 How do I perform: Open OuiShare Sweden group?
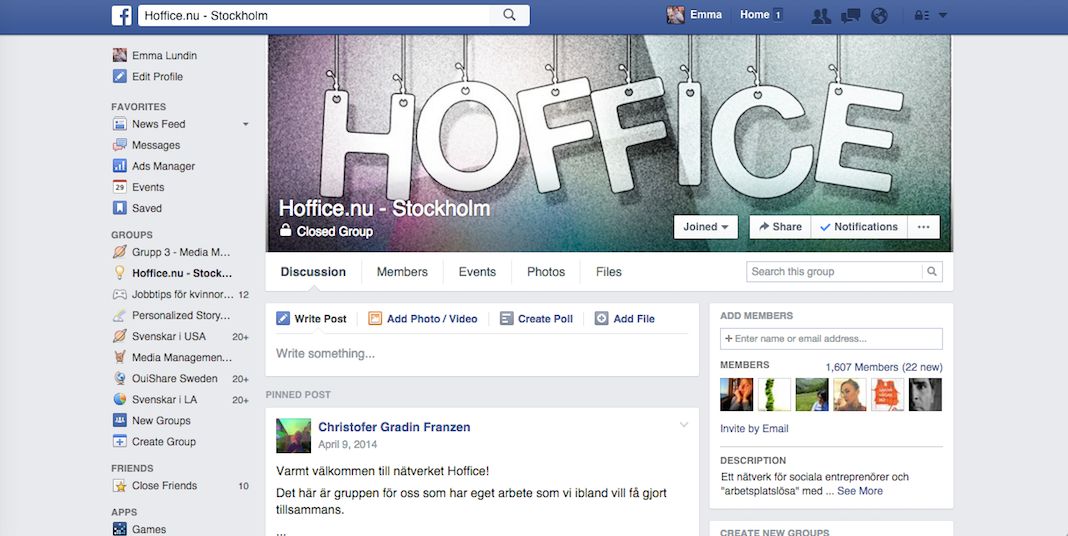pos(175,379)
